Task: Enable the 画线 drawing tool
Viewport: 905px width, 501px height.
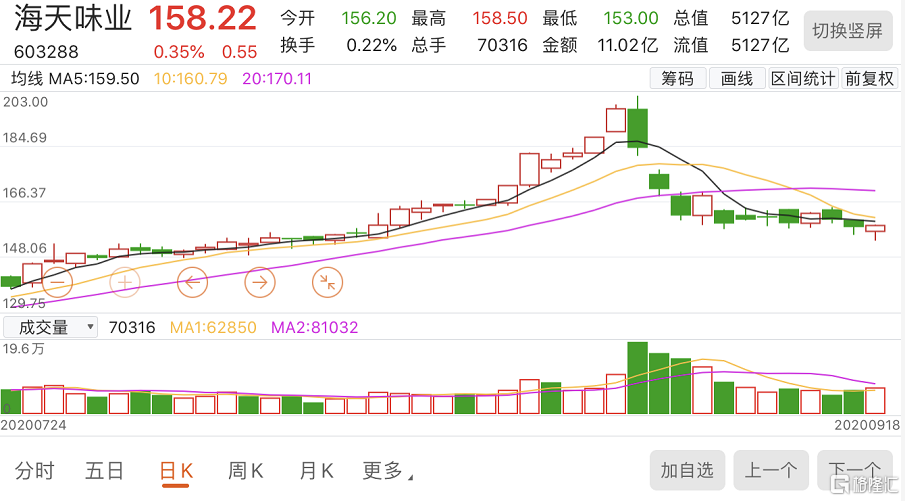Action: [737, 79]
